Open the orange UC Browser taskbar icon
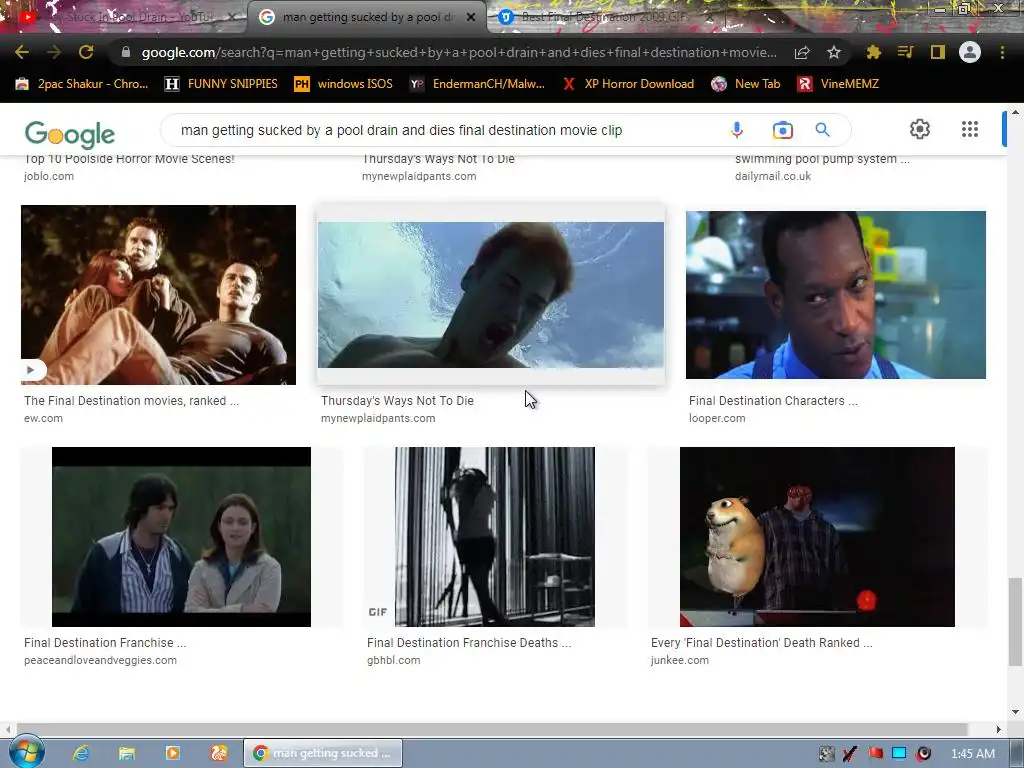1024x768 pixels. pos(219,753)
